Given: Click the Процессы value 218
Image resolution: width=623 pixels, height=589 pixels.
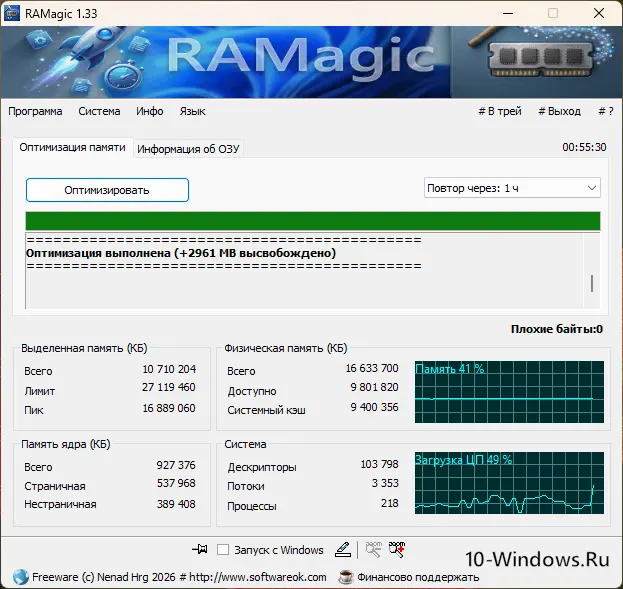Looking at the screenshot, I should (x=390, y=503).
